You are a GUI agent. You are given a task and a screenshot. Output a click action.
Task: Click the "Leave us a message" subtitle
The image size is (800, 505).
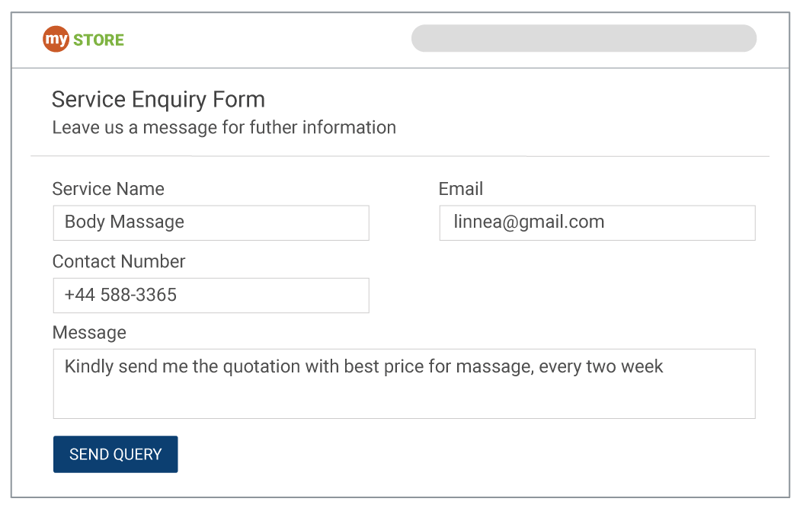pos(224,128)
